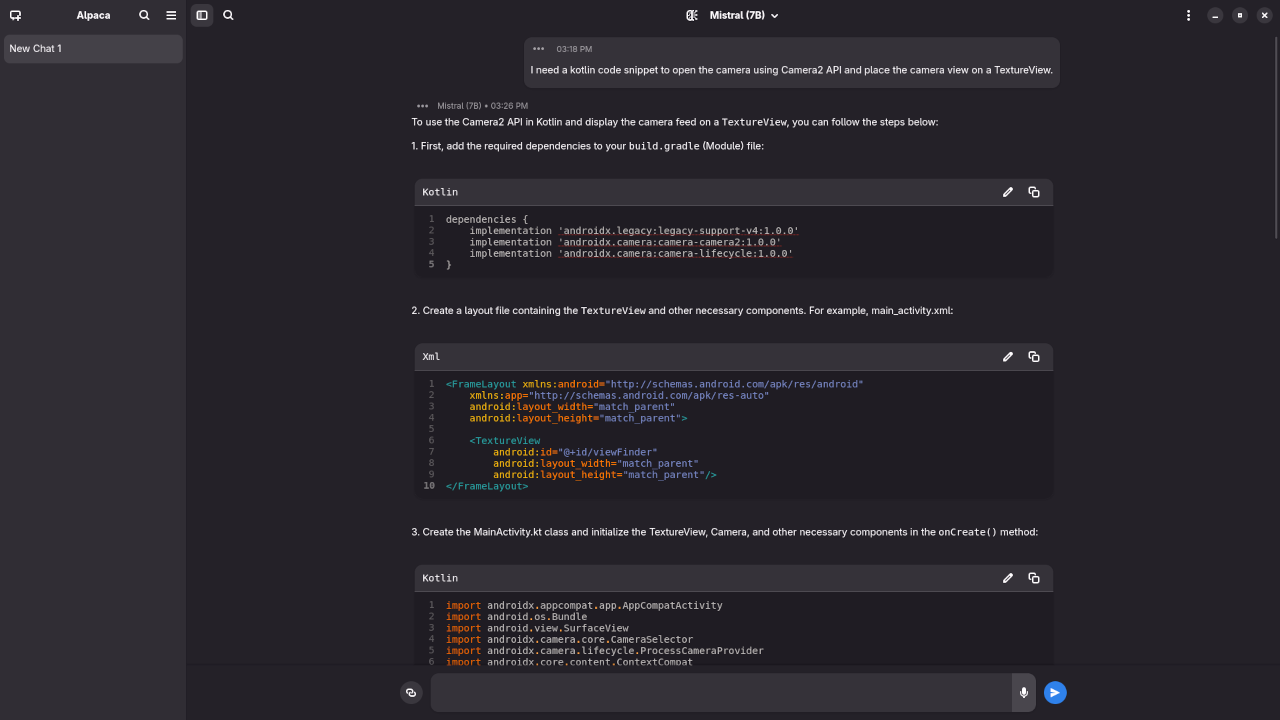Screen dimensions: 1280x720
Task: Click step 2 layout file instruction text
Action: click(682, 311)
